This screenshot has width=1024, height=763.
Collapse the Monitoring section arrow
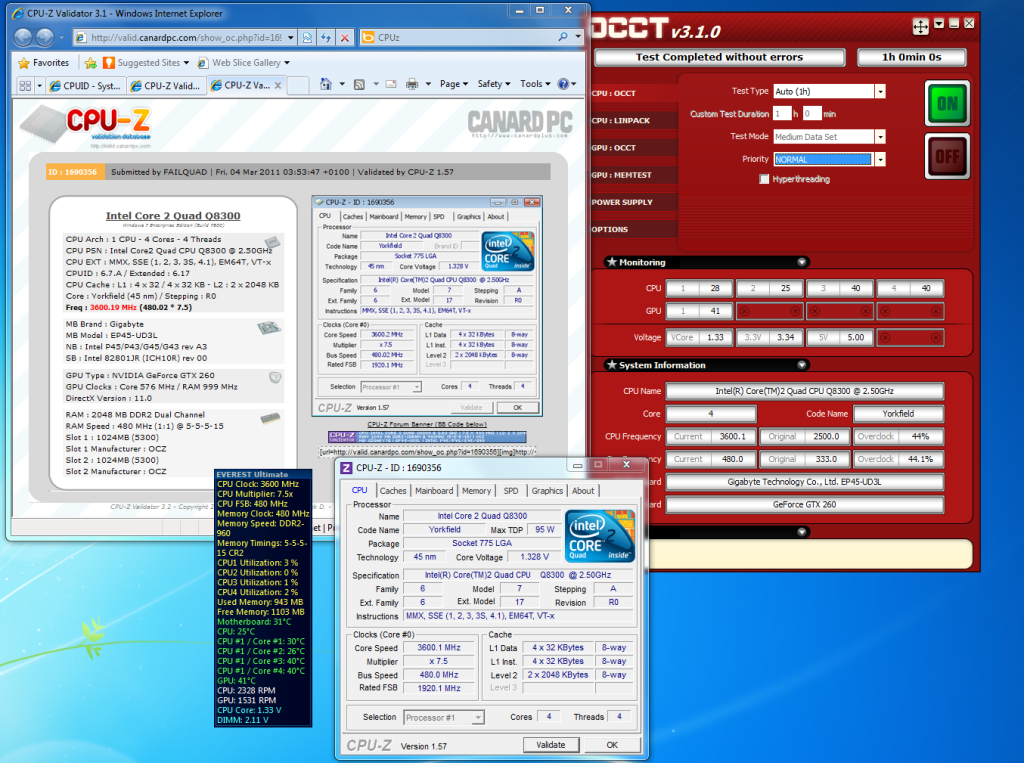click(x=802, y=262)
